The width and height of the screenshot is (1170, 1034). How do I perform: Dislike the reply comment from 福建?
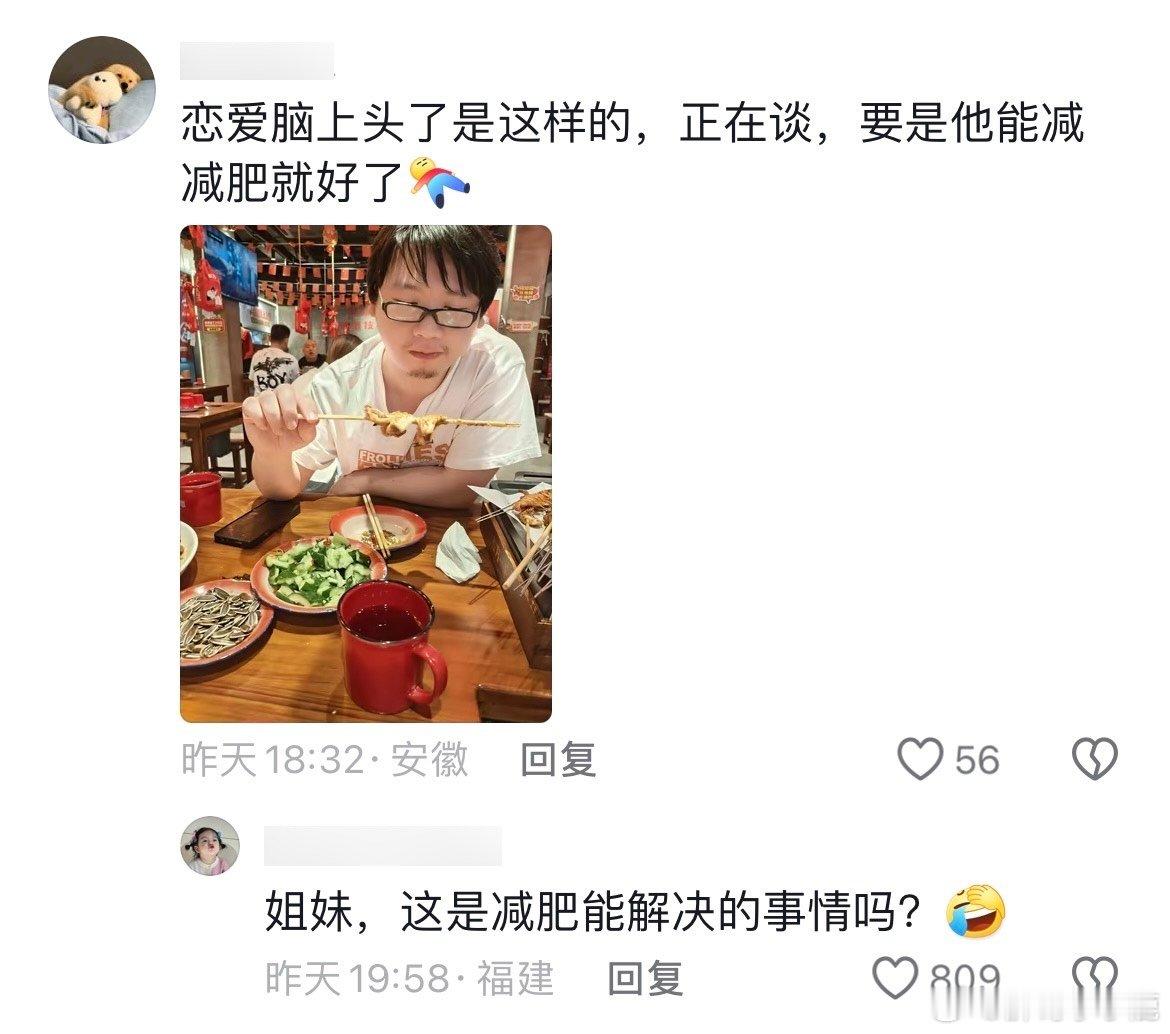(x=1095, y=977)
